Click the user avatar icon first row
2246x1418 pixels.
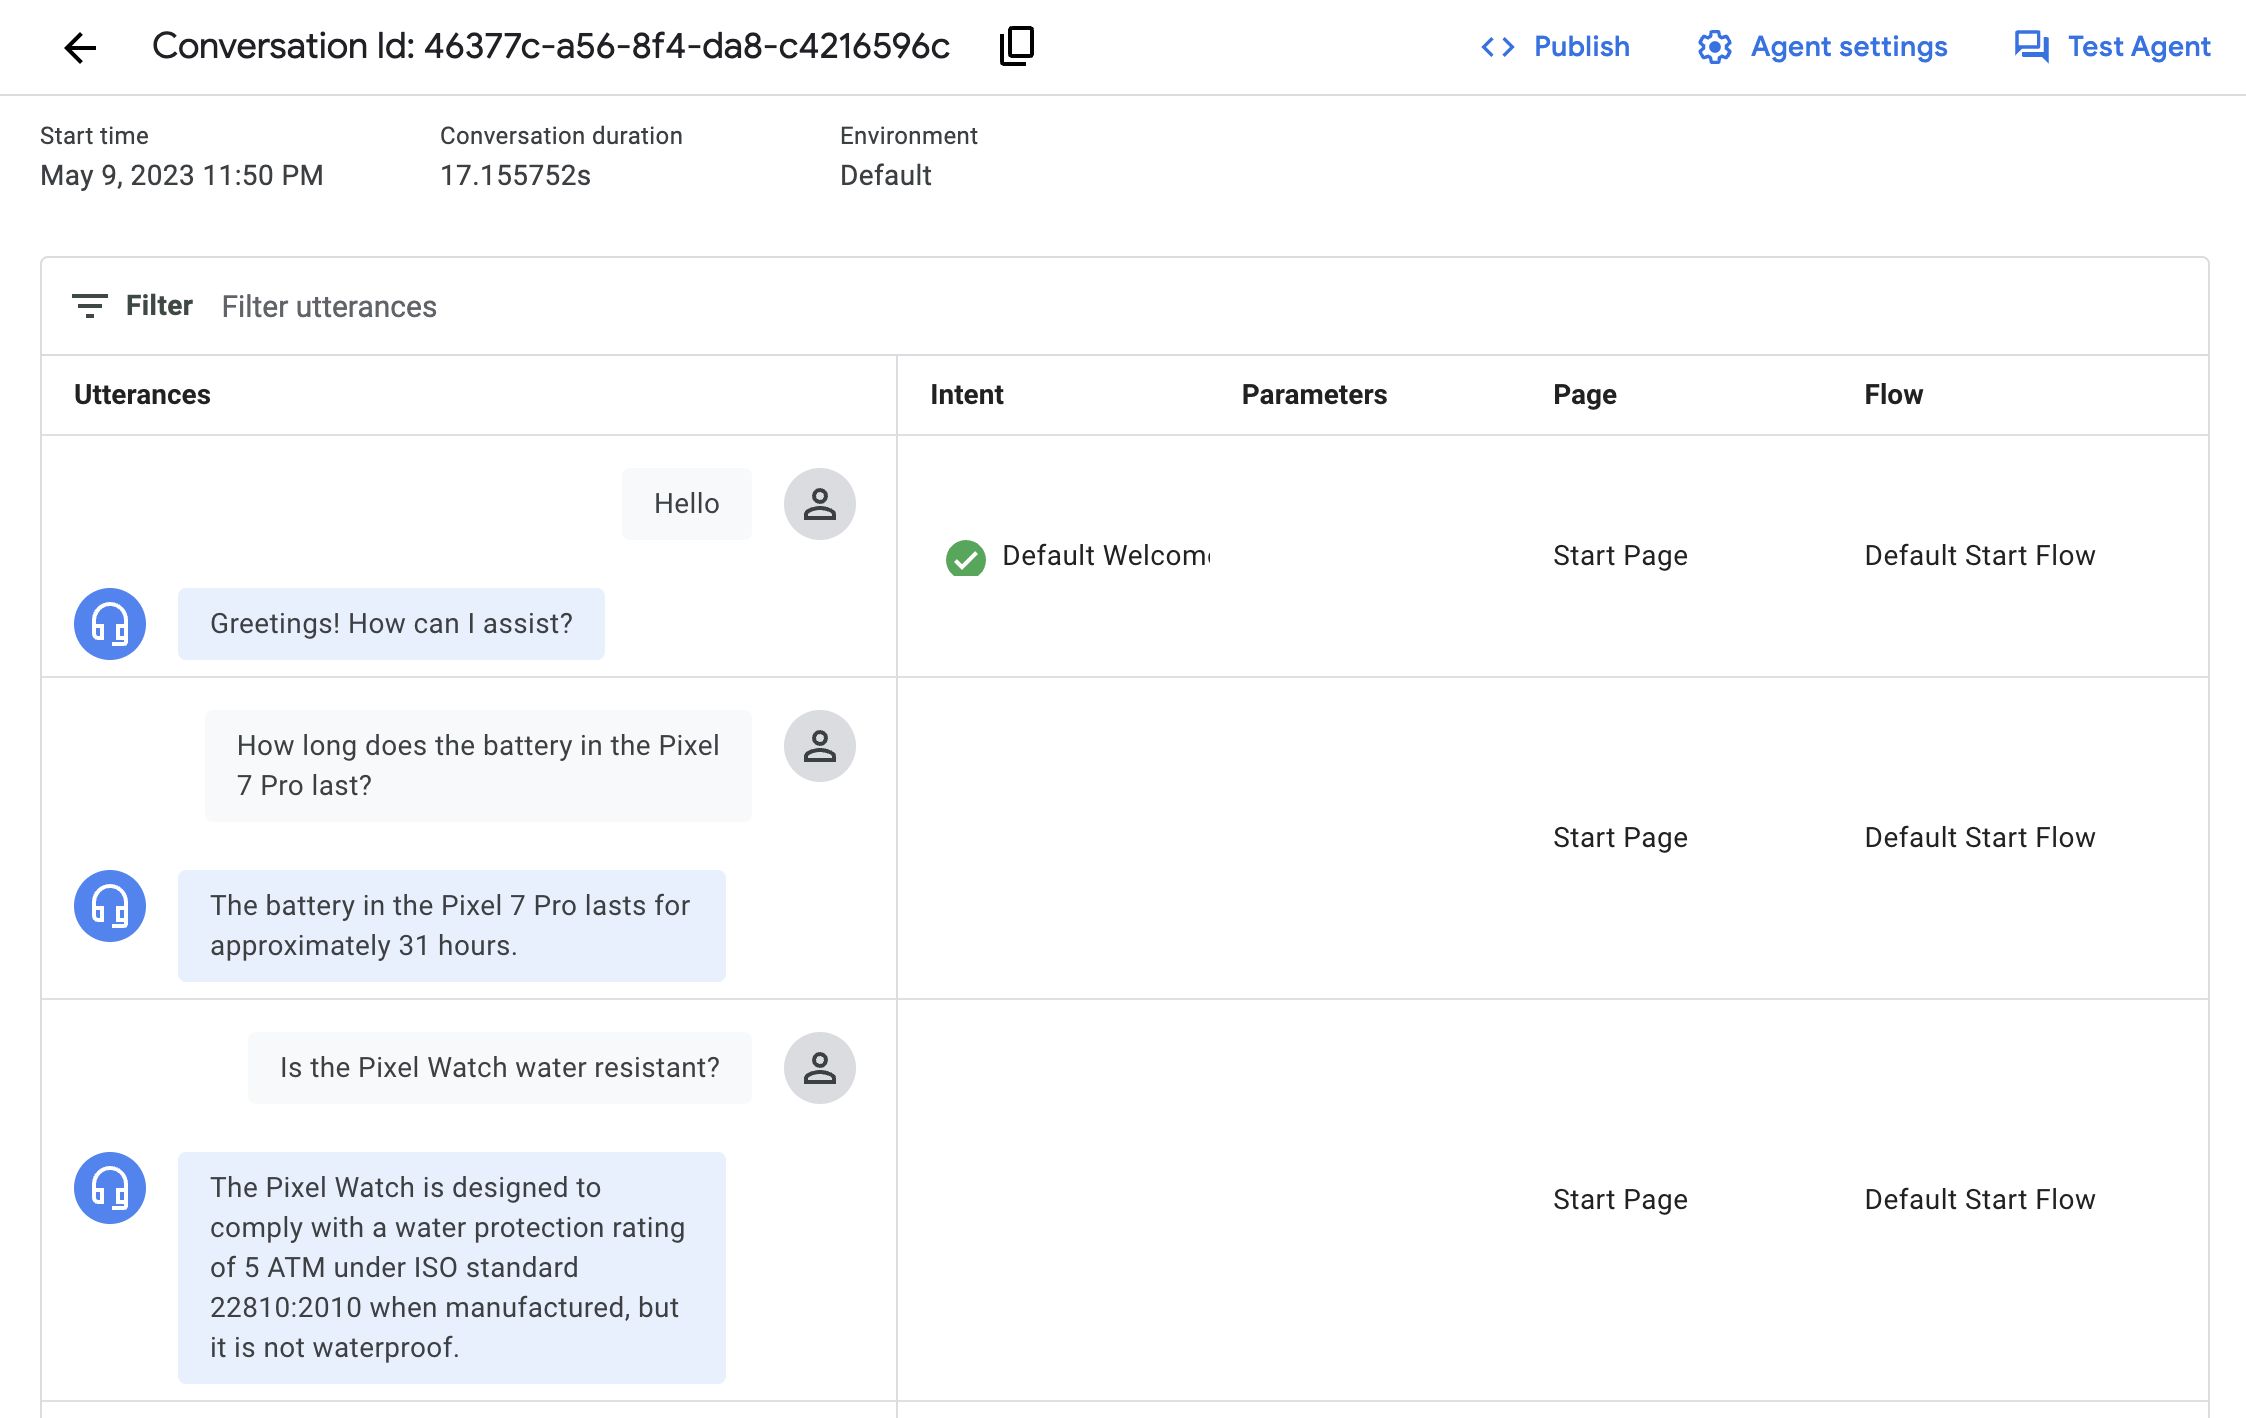point(820,503)
